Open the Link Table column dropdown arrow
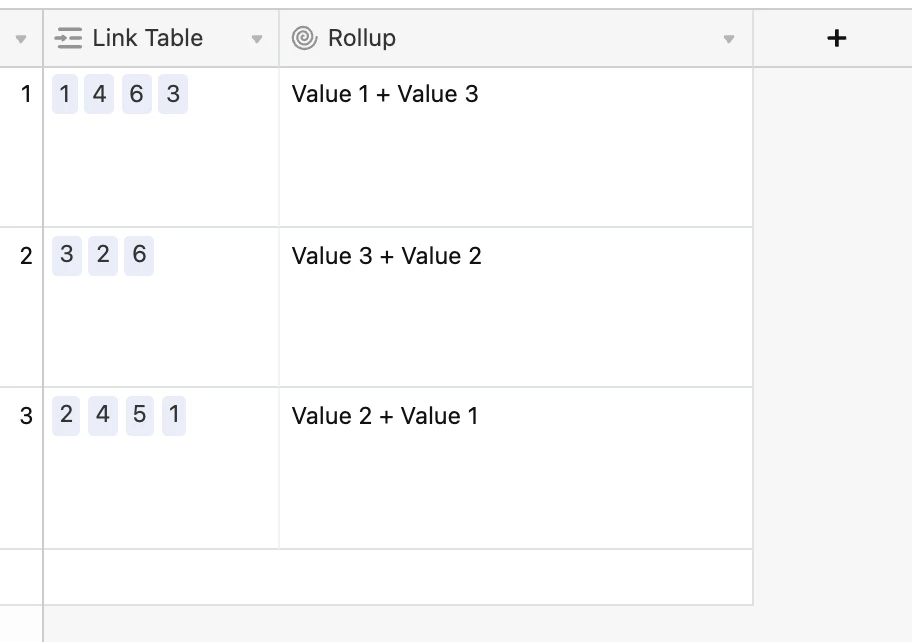Screen dimensions: 912x642 point(256,39)
